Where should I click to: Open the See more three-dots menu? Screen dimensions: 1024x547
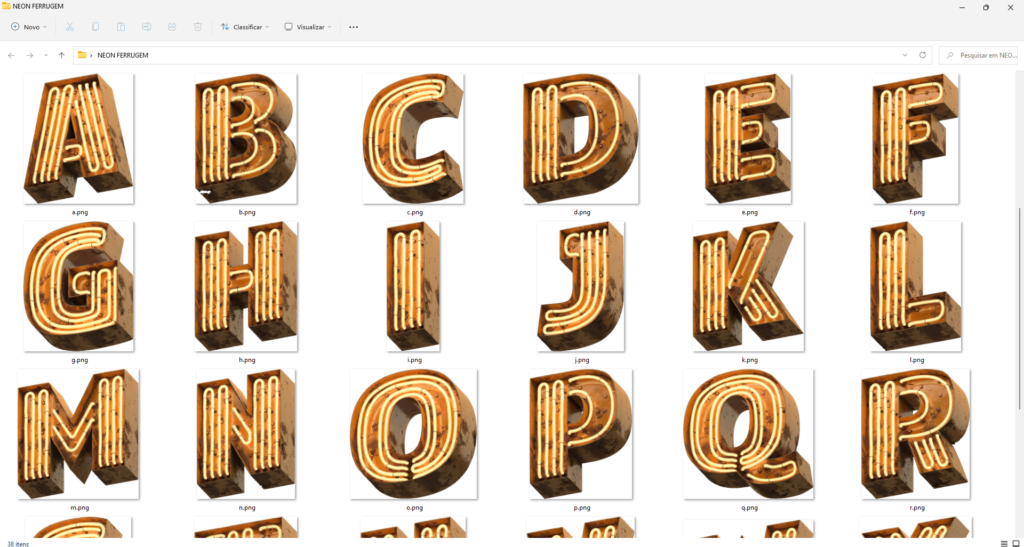coord(353,27)
